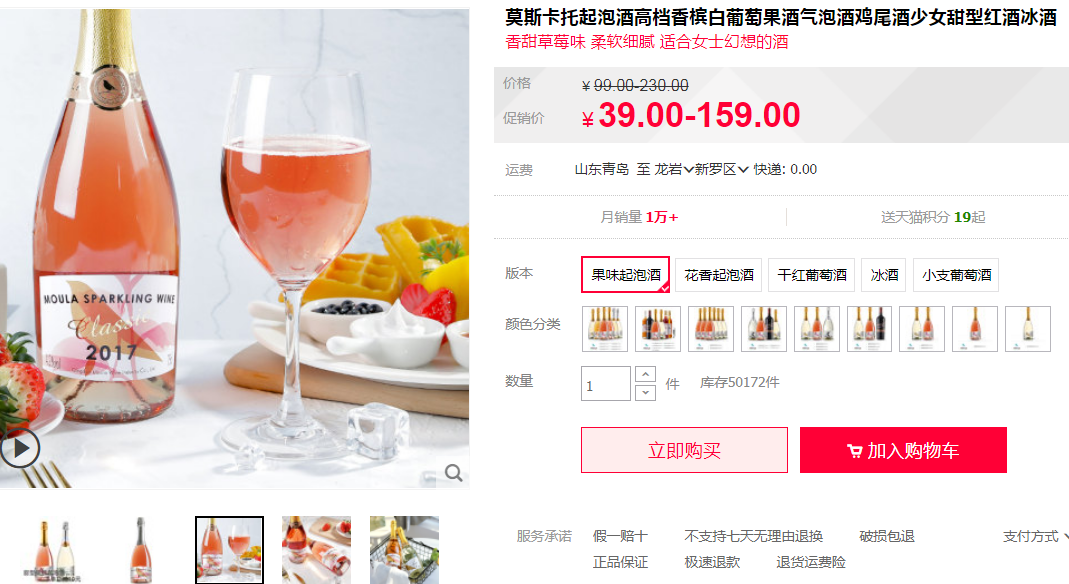
Task: Decrease quantity with the down arrow
Action: pyautogui.click(x=646, y=393)
